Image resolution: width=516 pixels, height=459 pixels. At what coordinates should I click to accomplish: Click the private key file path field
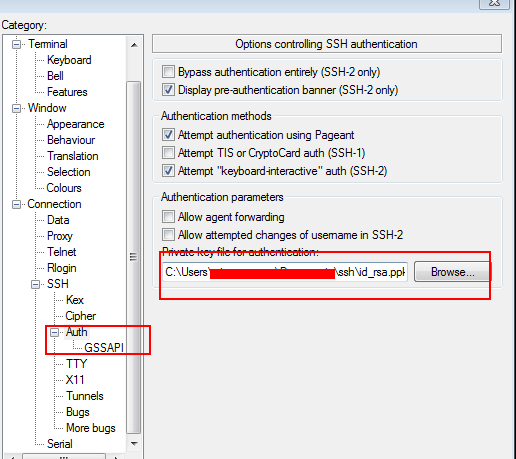(x=285, y=272)
